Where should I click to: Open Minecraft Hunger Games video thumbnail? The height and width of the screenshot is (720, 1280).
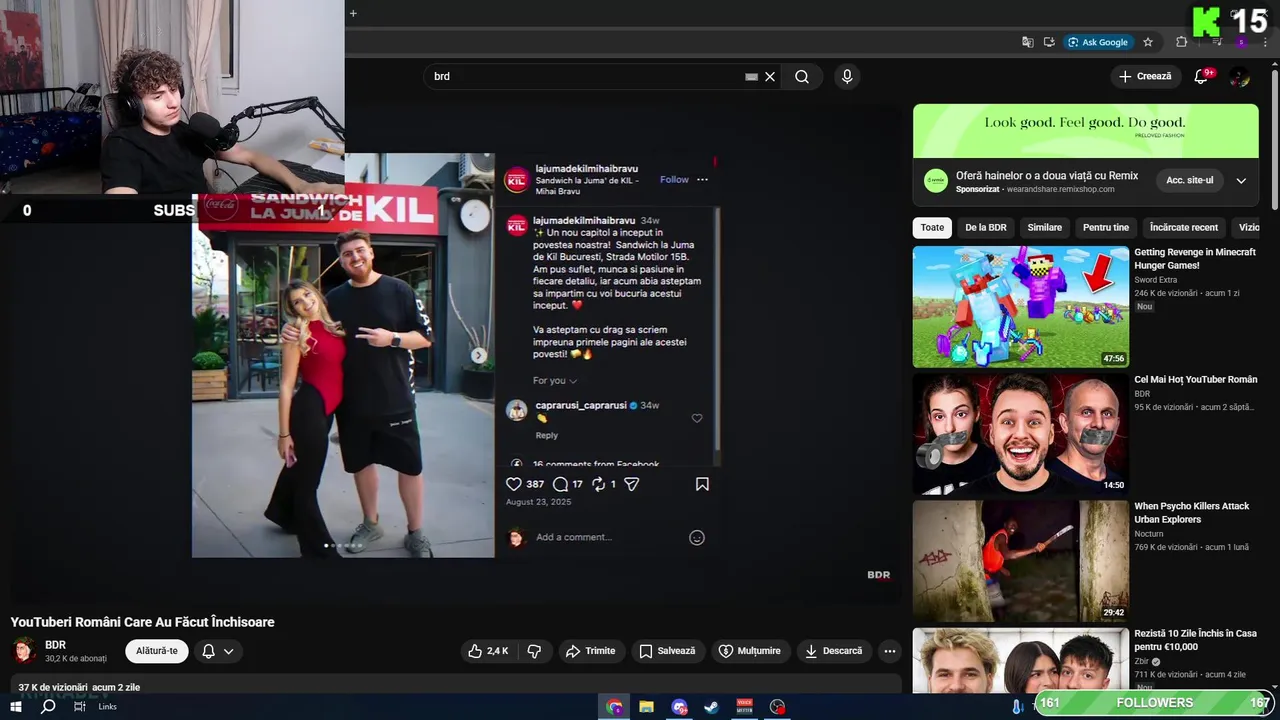pos(1020,307)
